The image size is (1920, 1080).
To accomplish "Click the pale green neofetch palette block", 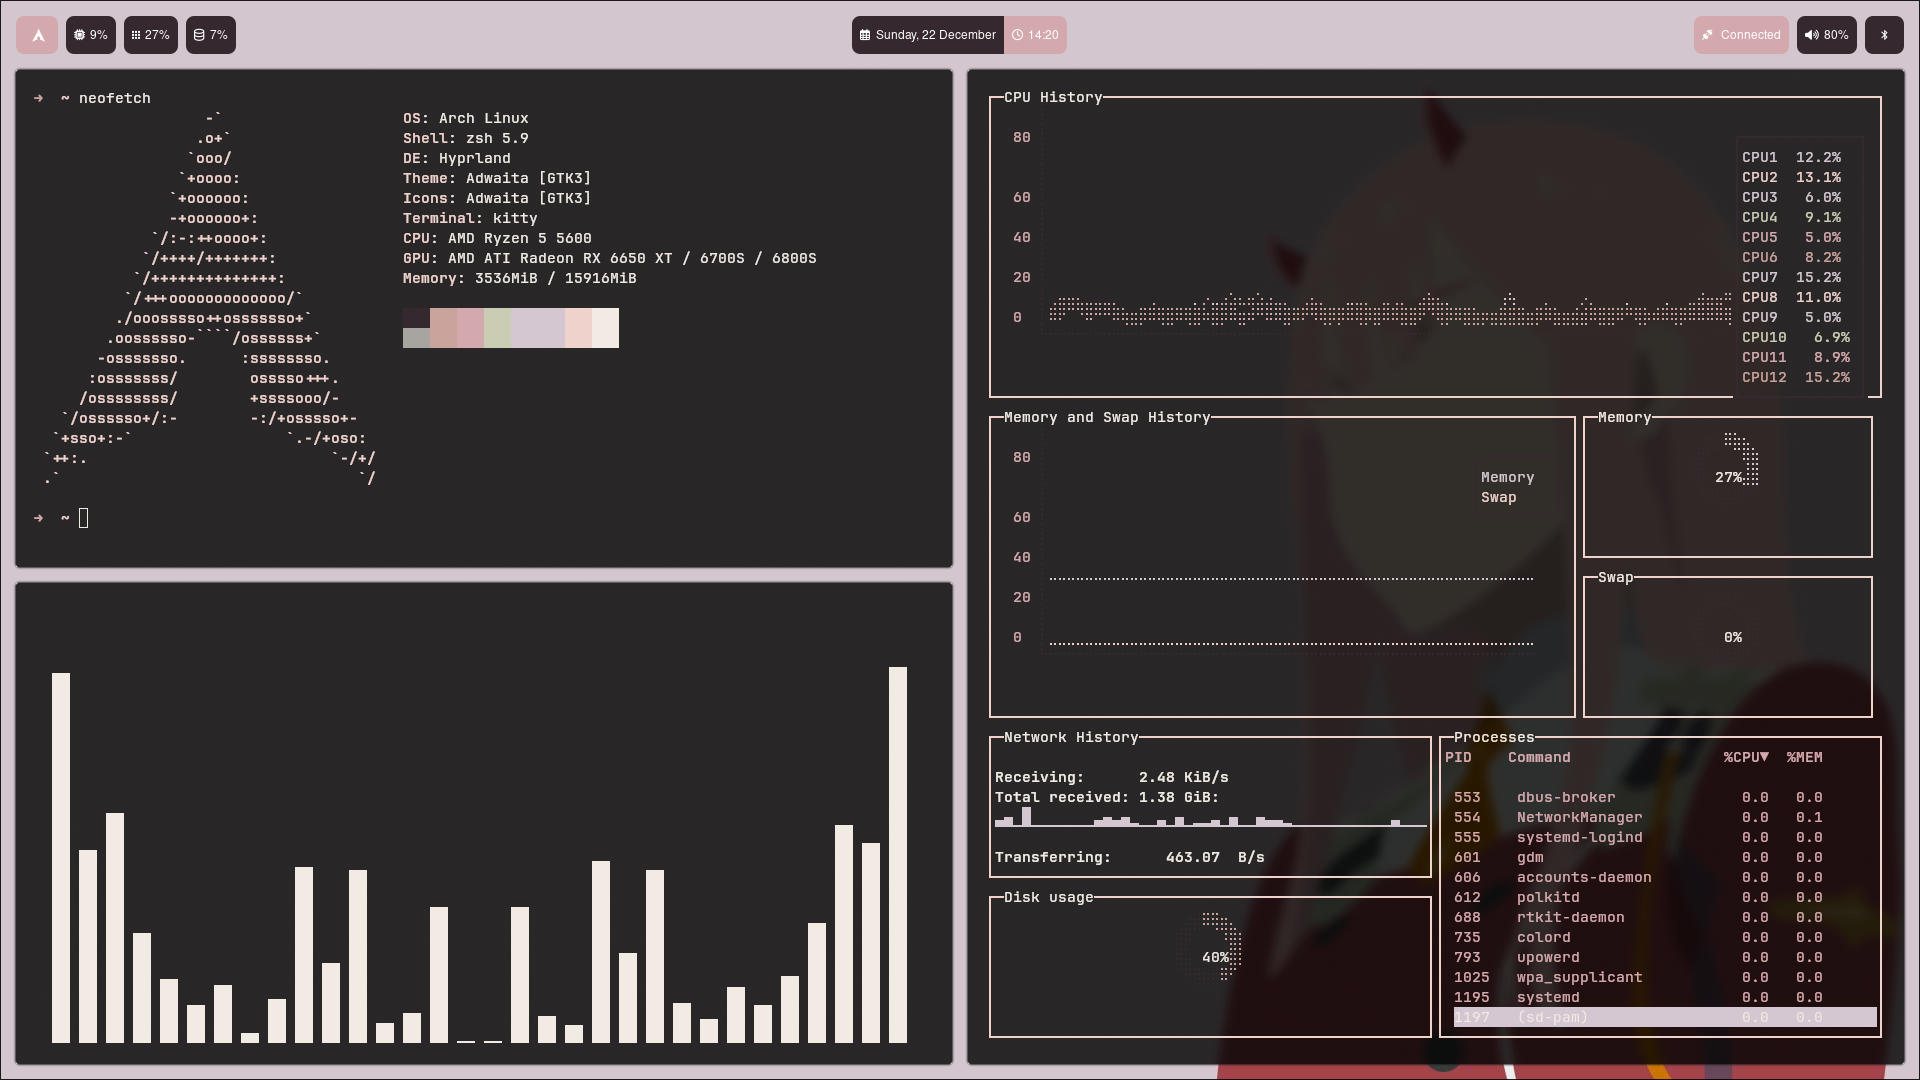I will point(497,328).
